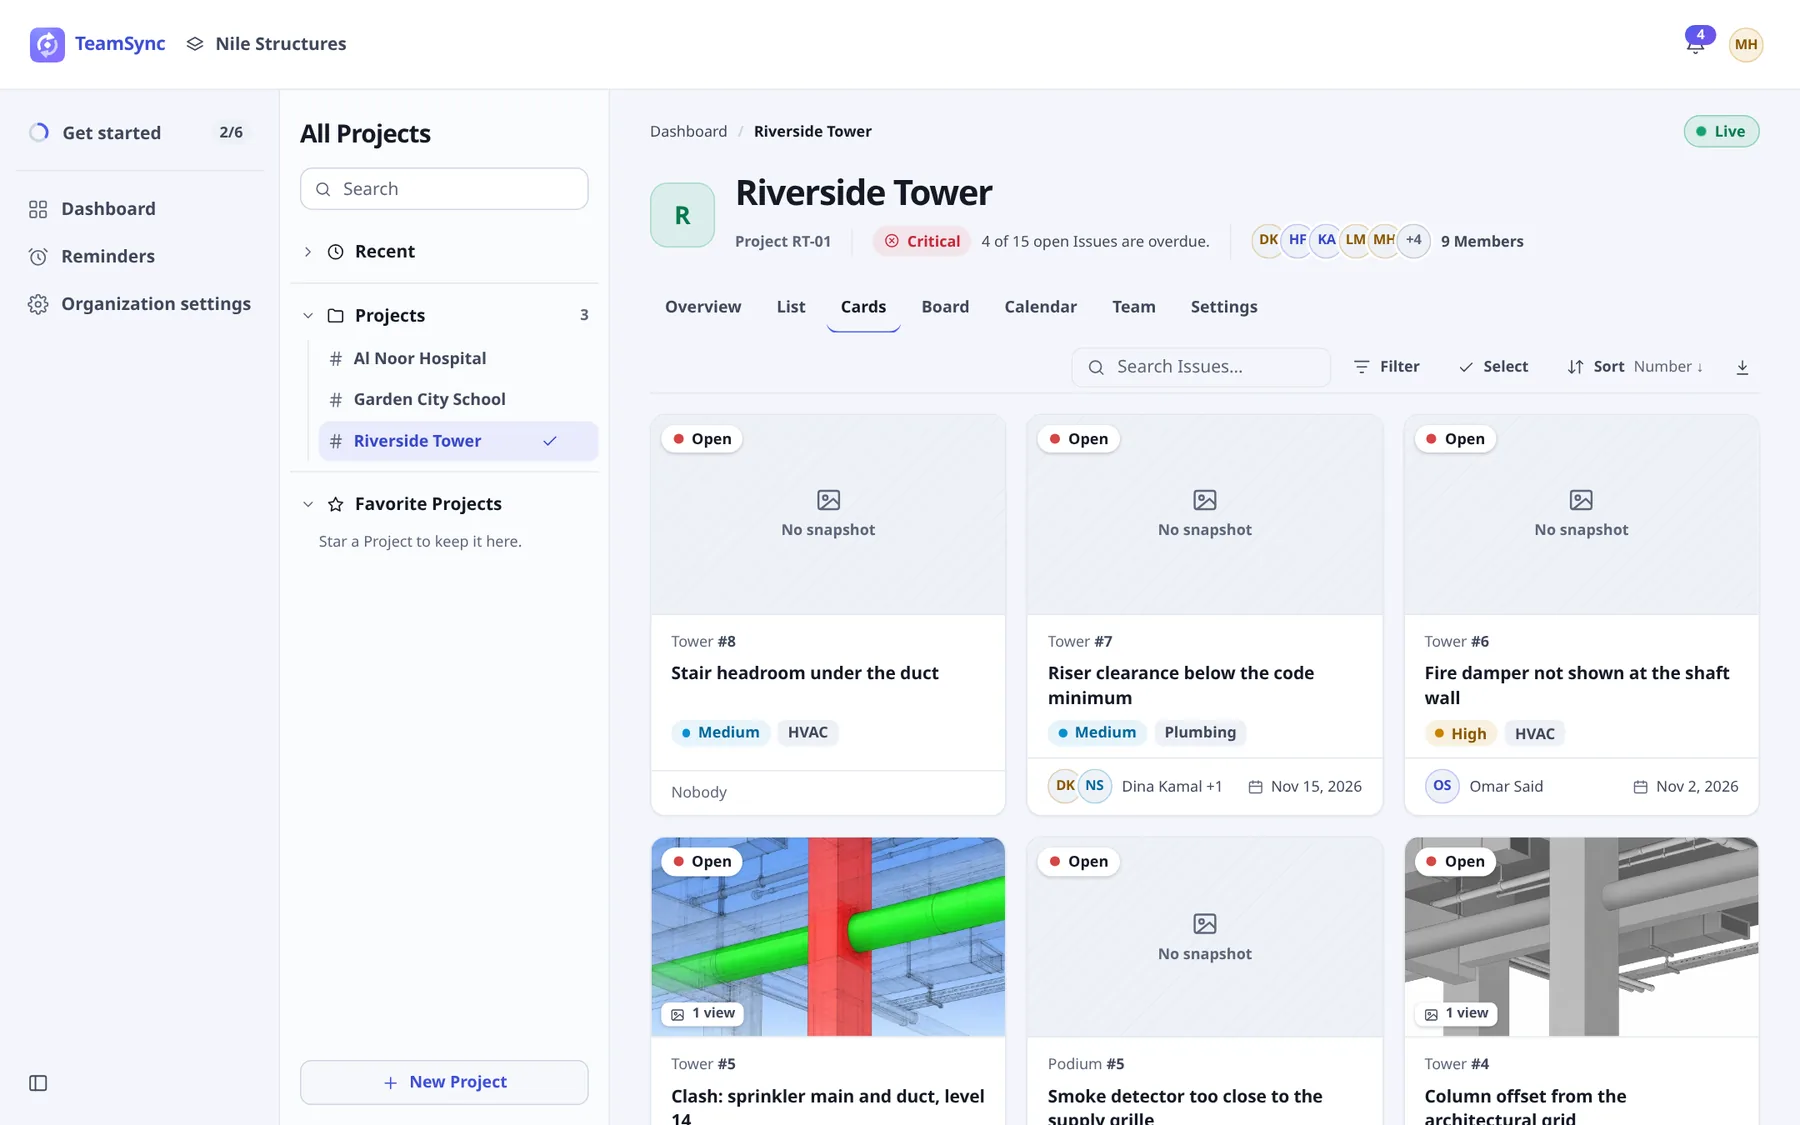Open the Get started checklist
Screen dimensions: 1800x1125
(x=140, y=132)
